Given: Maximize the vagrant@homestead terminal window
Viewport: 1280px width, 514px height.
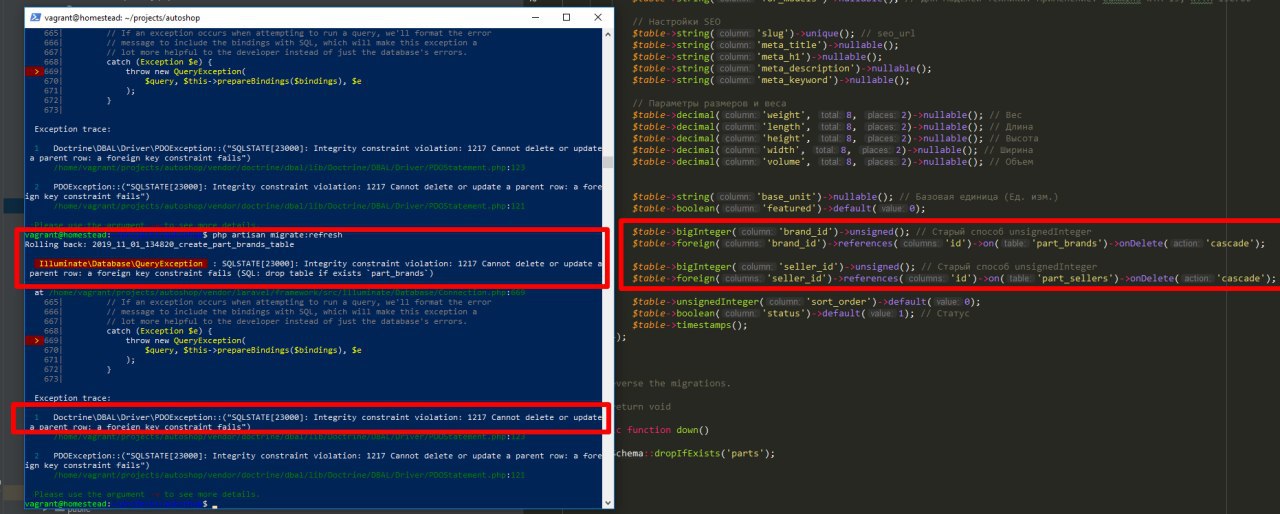Looking at the screenshot, I should [x=567, y=18].
